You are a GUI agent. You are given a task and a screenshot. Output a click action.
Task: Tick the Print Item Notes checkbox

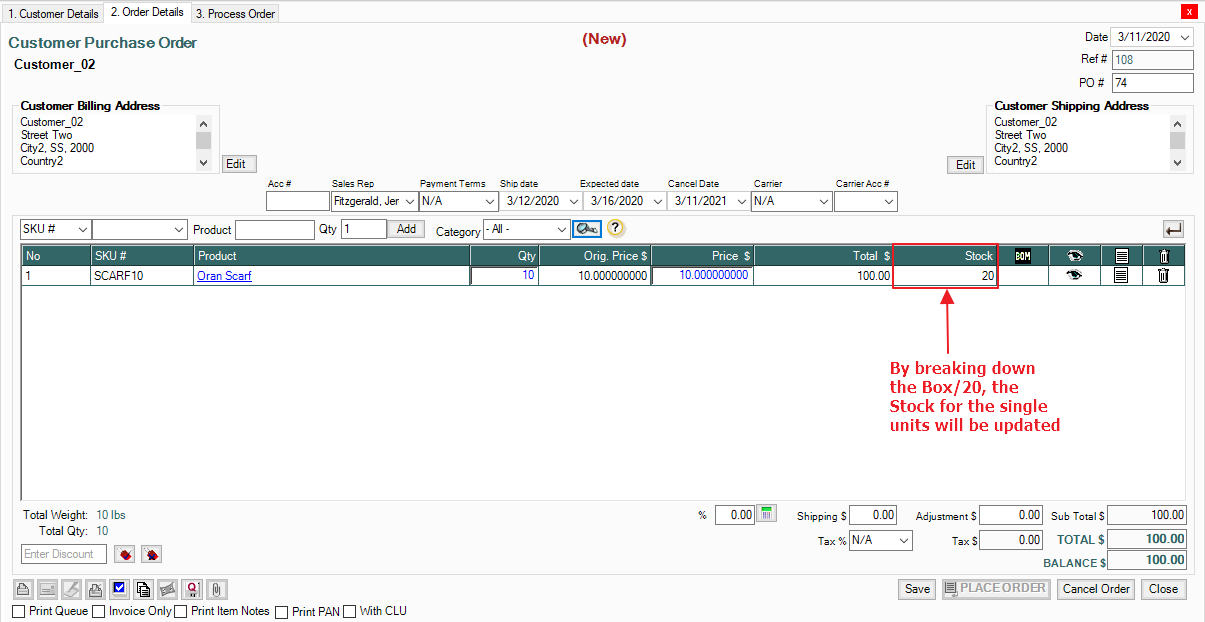[181, 611]
